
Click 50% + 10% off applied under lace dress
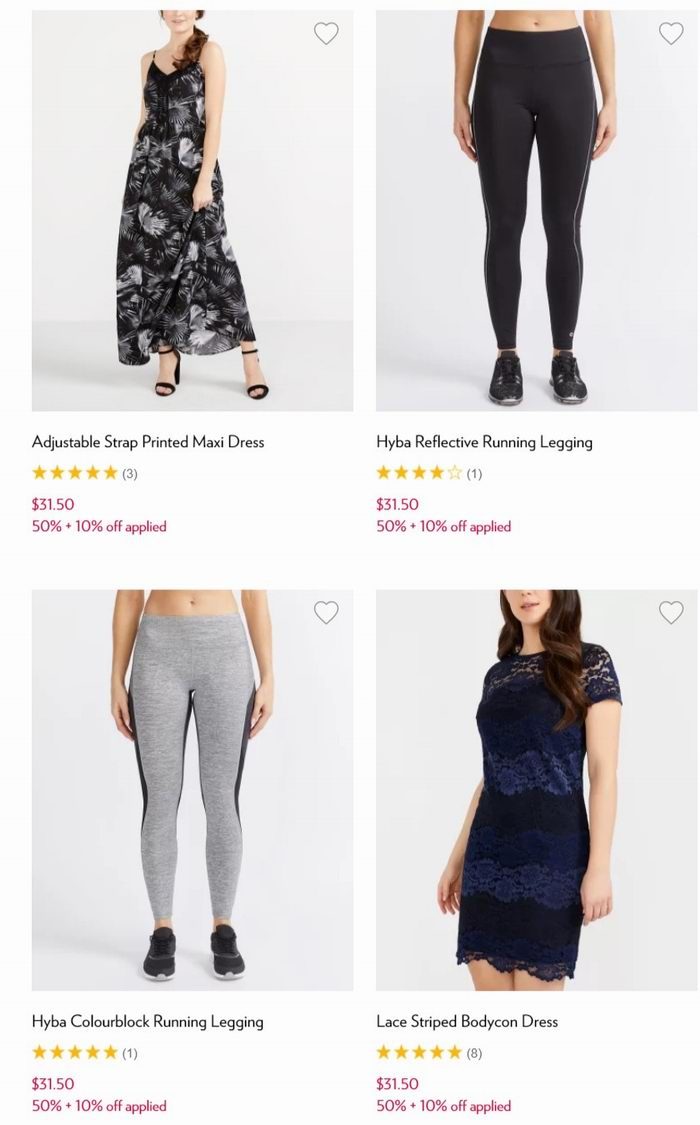click(443, 1106)
